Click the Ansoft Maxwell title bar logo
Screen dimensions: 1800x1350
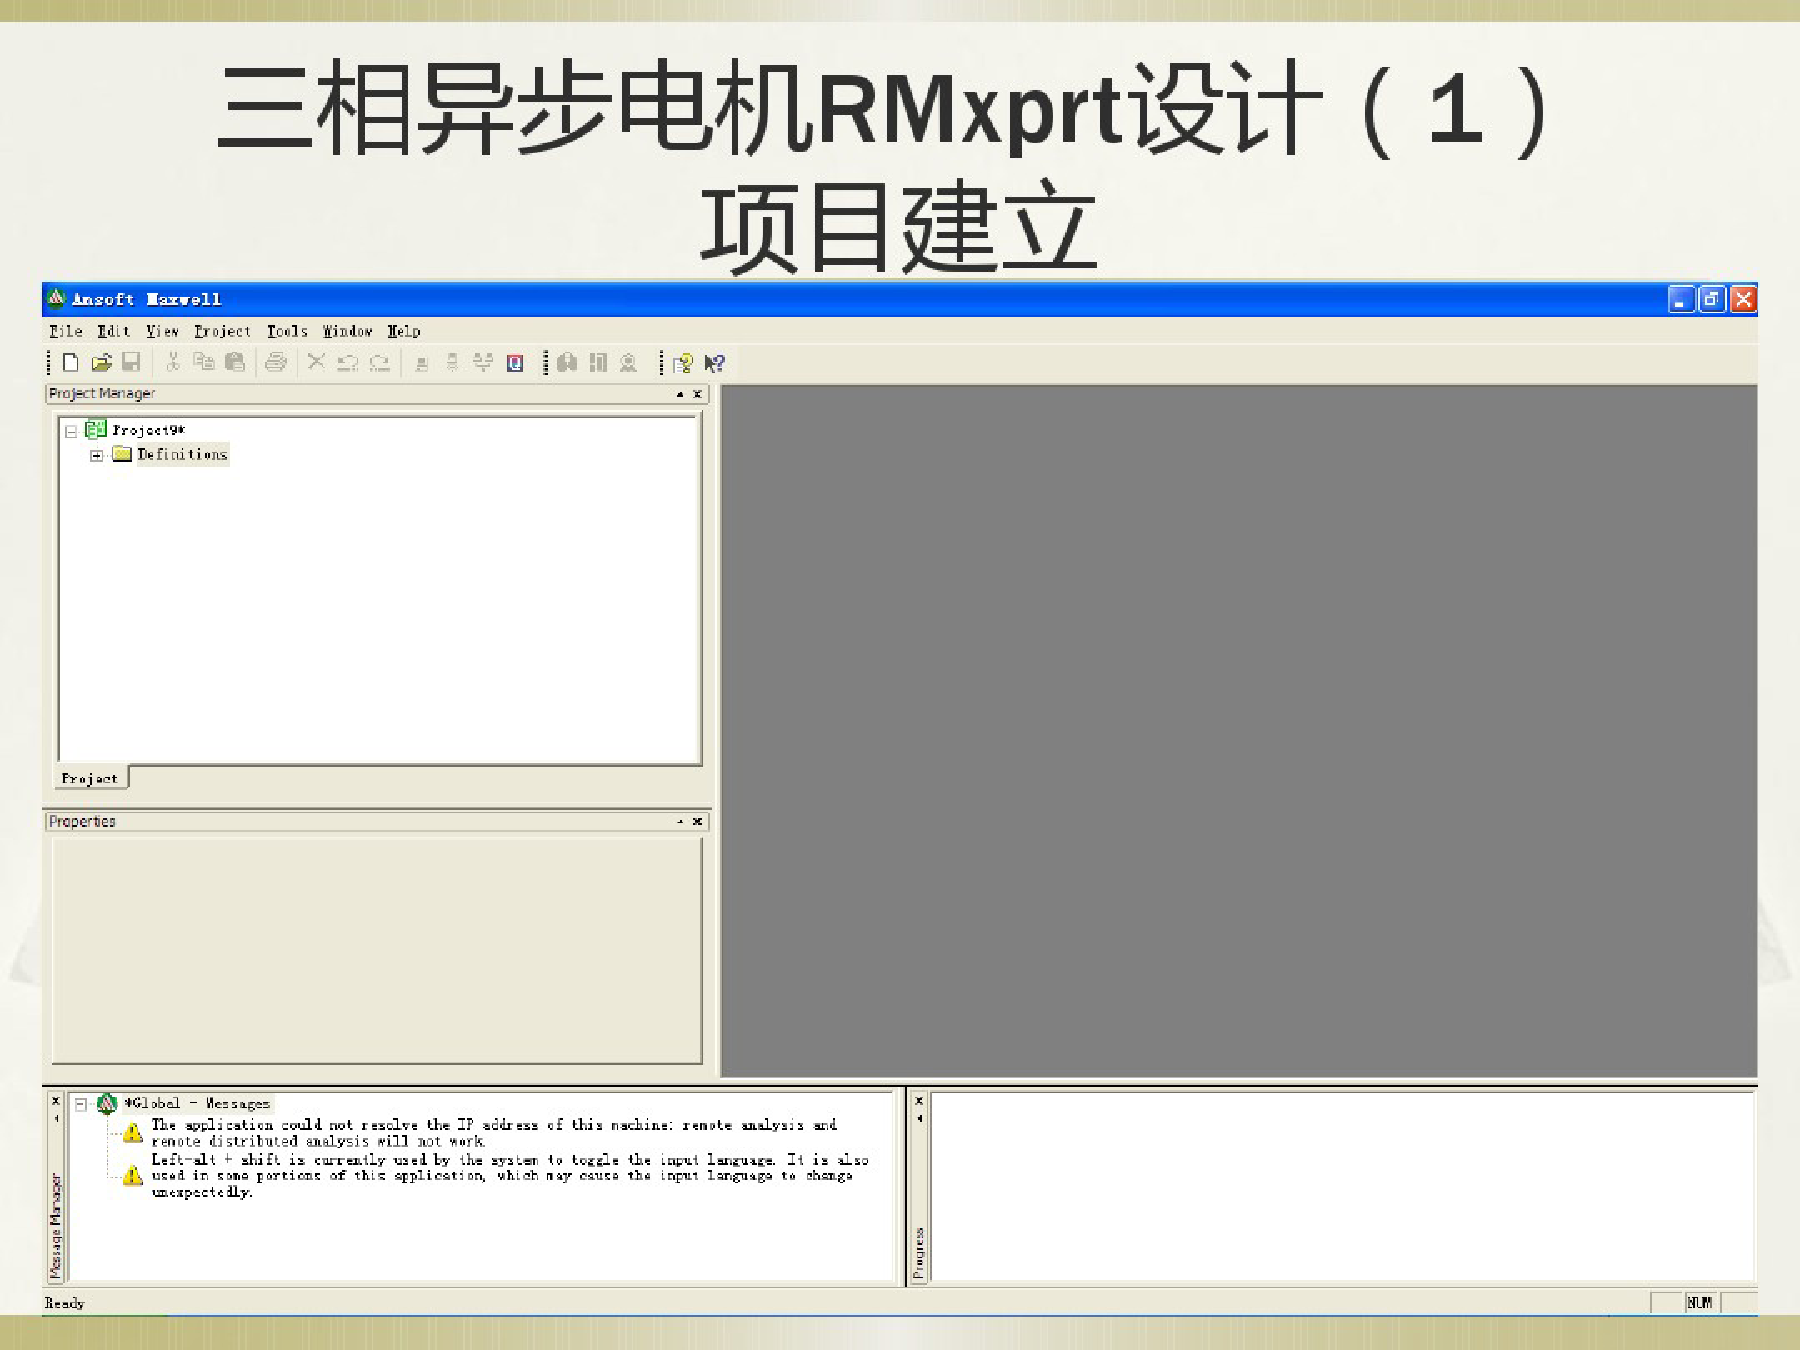[x=57, y=298]
